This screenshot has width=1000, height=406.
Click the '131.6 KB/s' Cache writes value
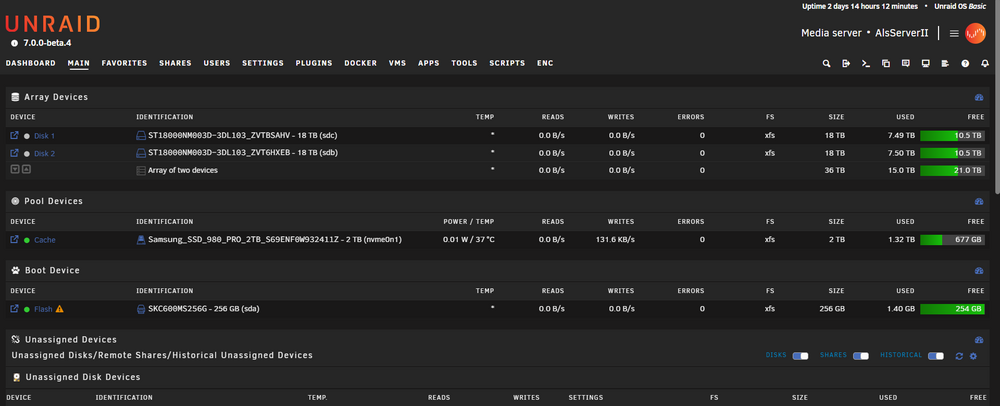614,240
